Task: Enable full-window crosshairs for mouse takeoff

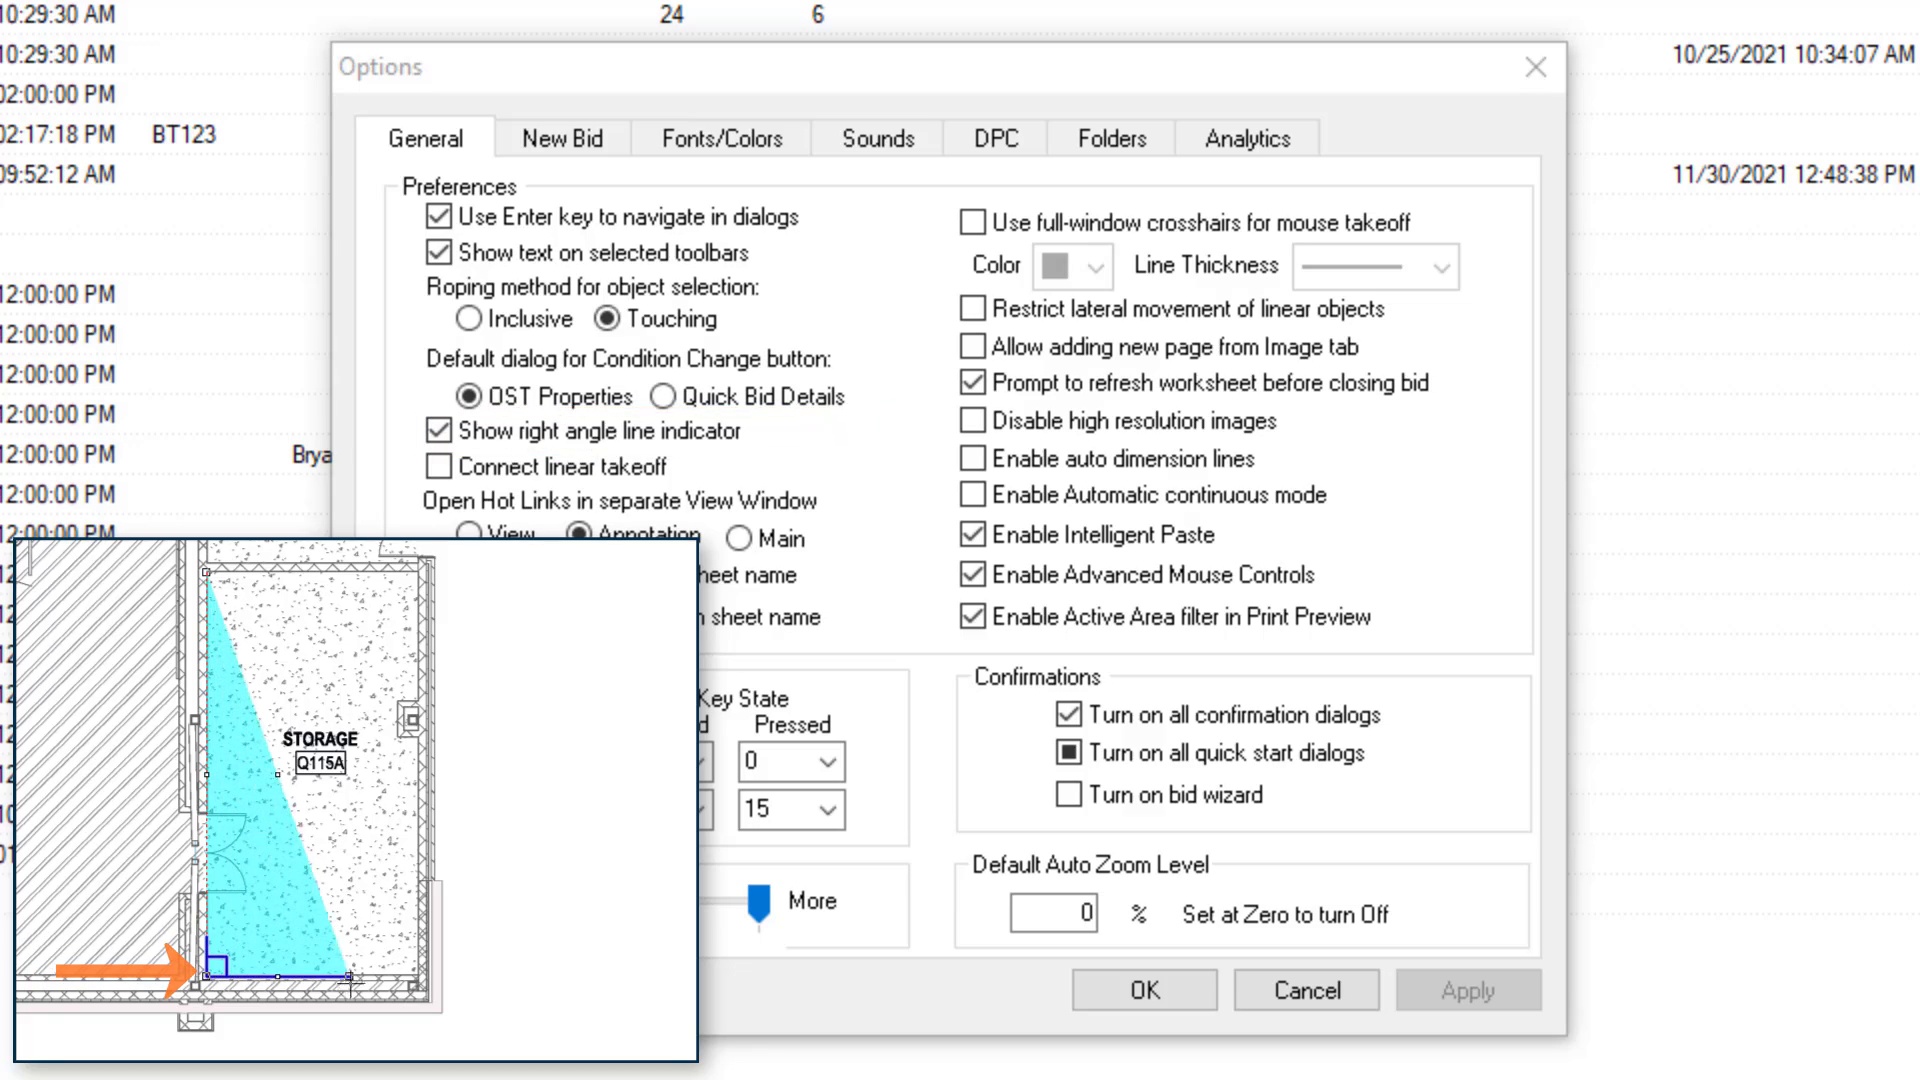Action: point(972,222)
